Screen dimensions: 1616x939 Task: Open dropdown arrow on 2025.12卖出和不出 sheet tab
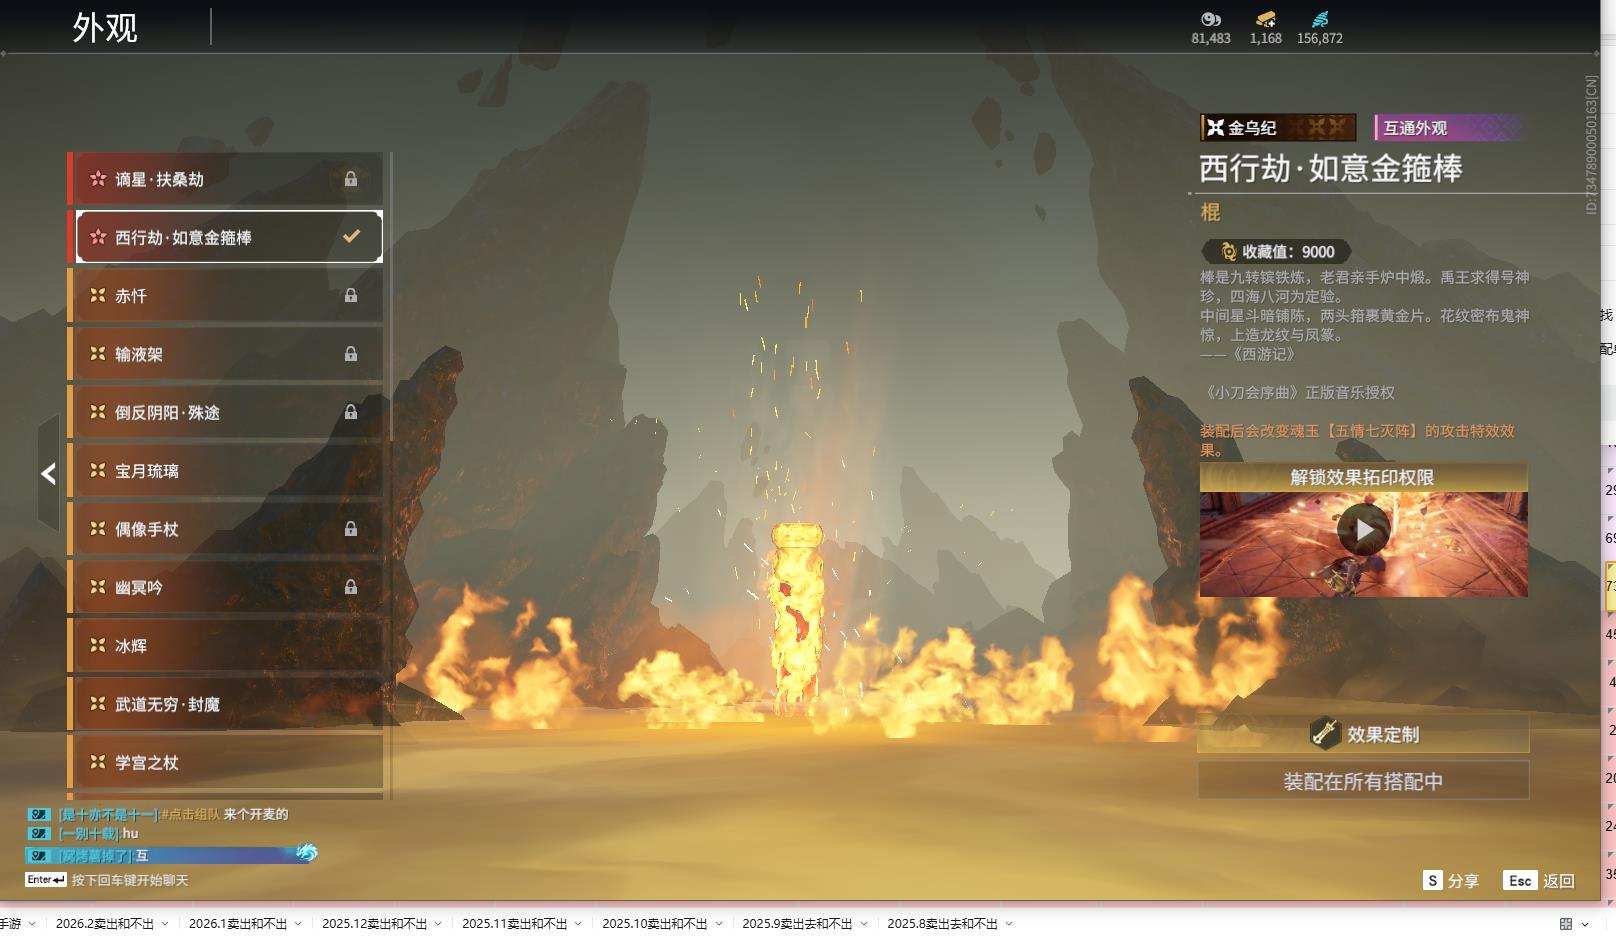click(438, 924)
